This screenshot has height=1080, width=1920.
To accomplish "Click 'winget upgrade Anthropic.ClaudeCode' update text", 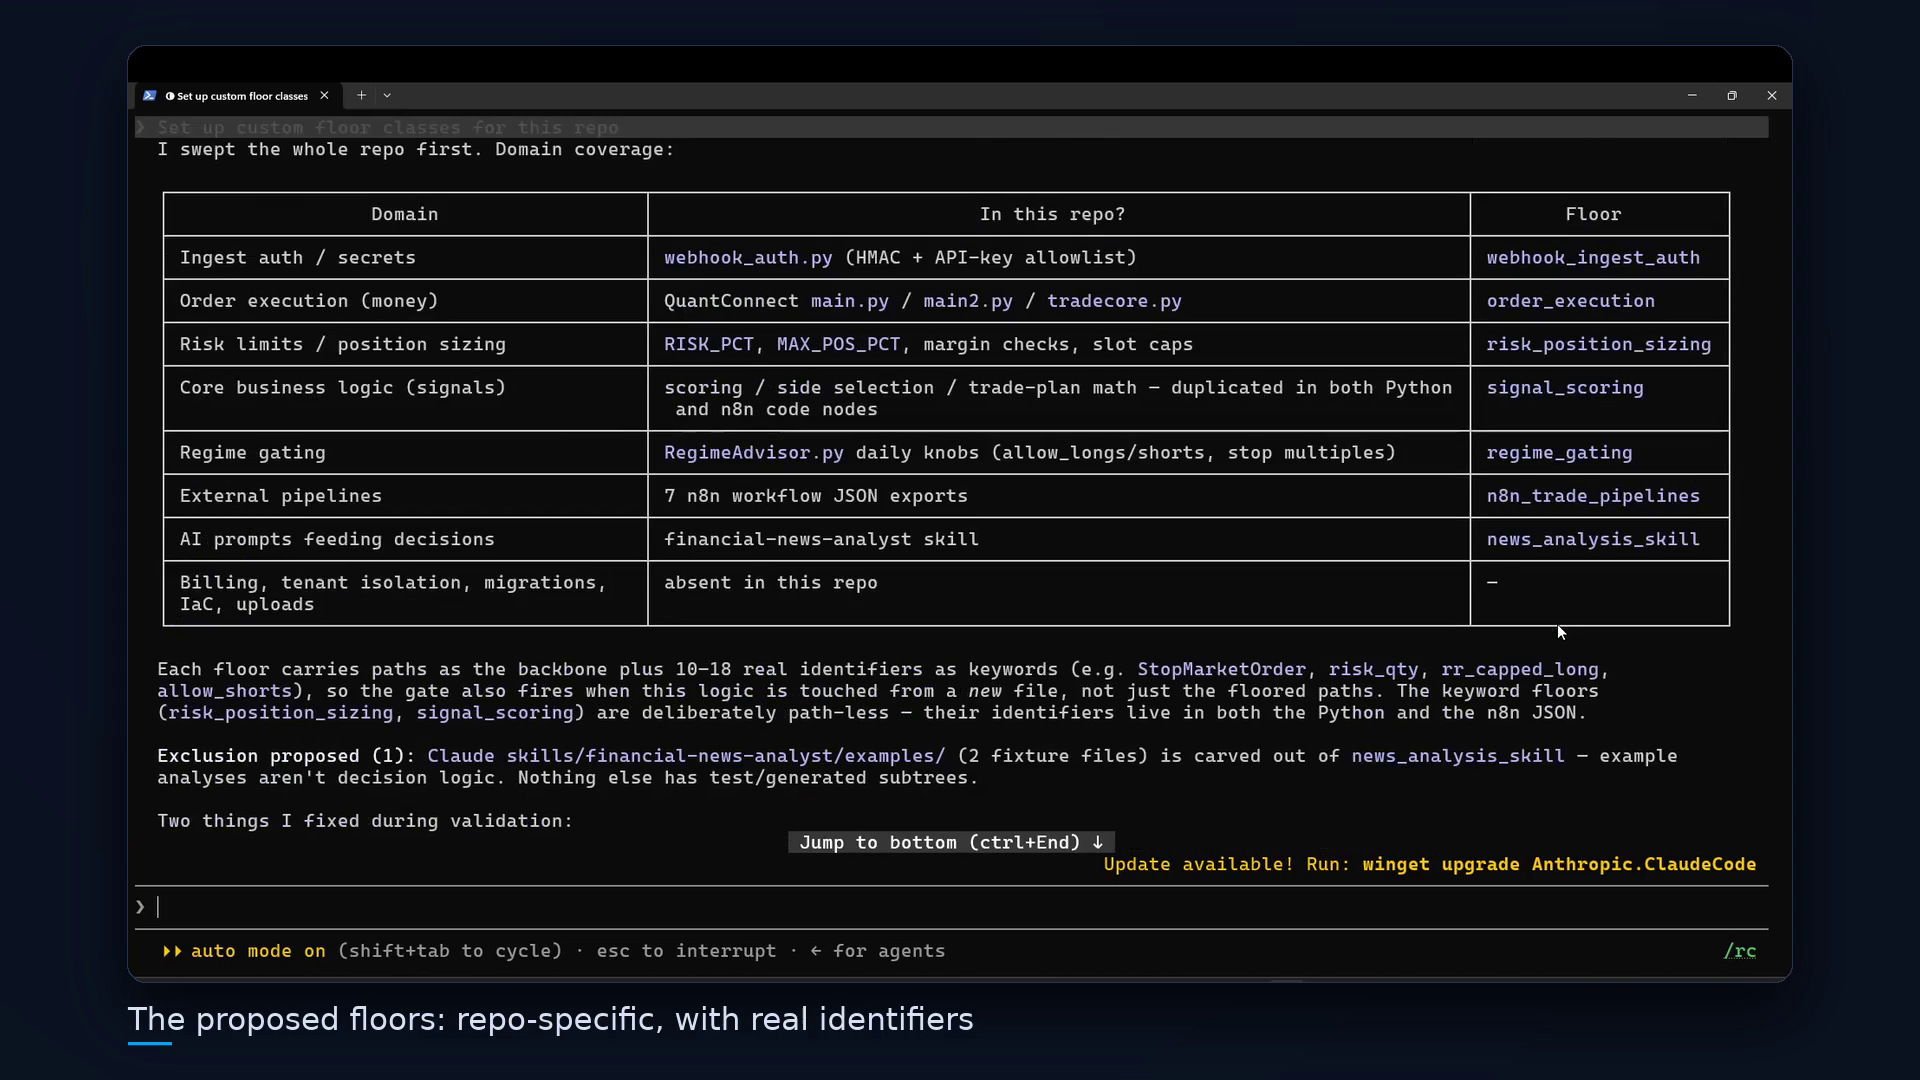I will pyautogui.click(x=1559, y=864).
